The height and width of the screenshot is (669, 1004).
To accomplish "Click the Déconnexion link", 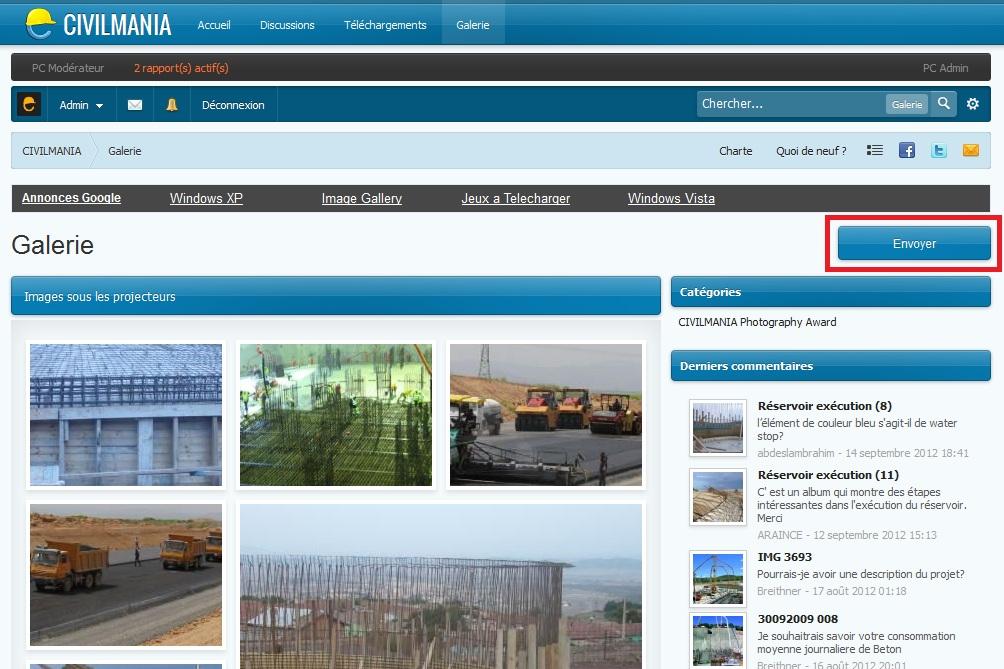I will (x=233, y=105).
